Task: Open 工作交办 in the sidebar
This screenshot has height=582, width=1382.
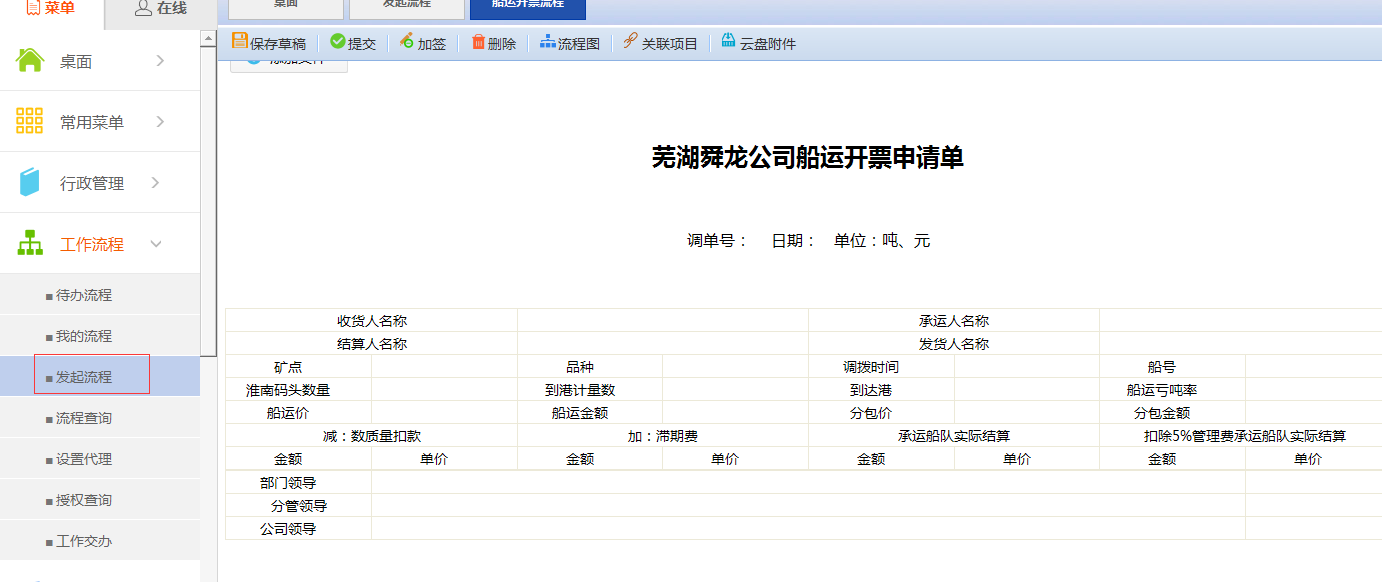Action: [100, 541]
